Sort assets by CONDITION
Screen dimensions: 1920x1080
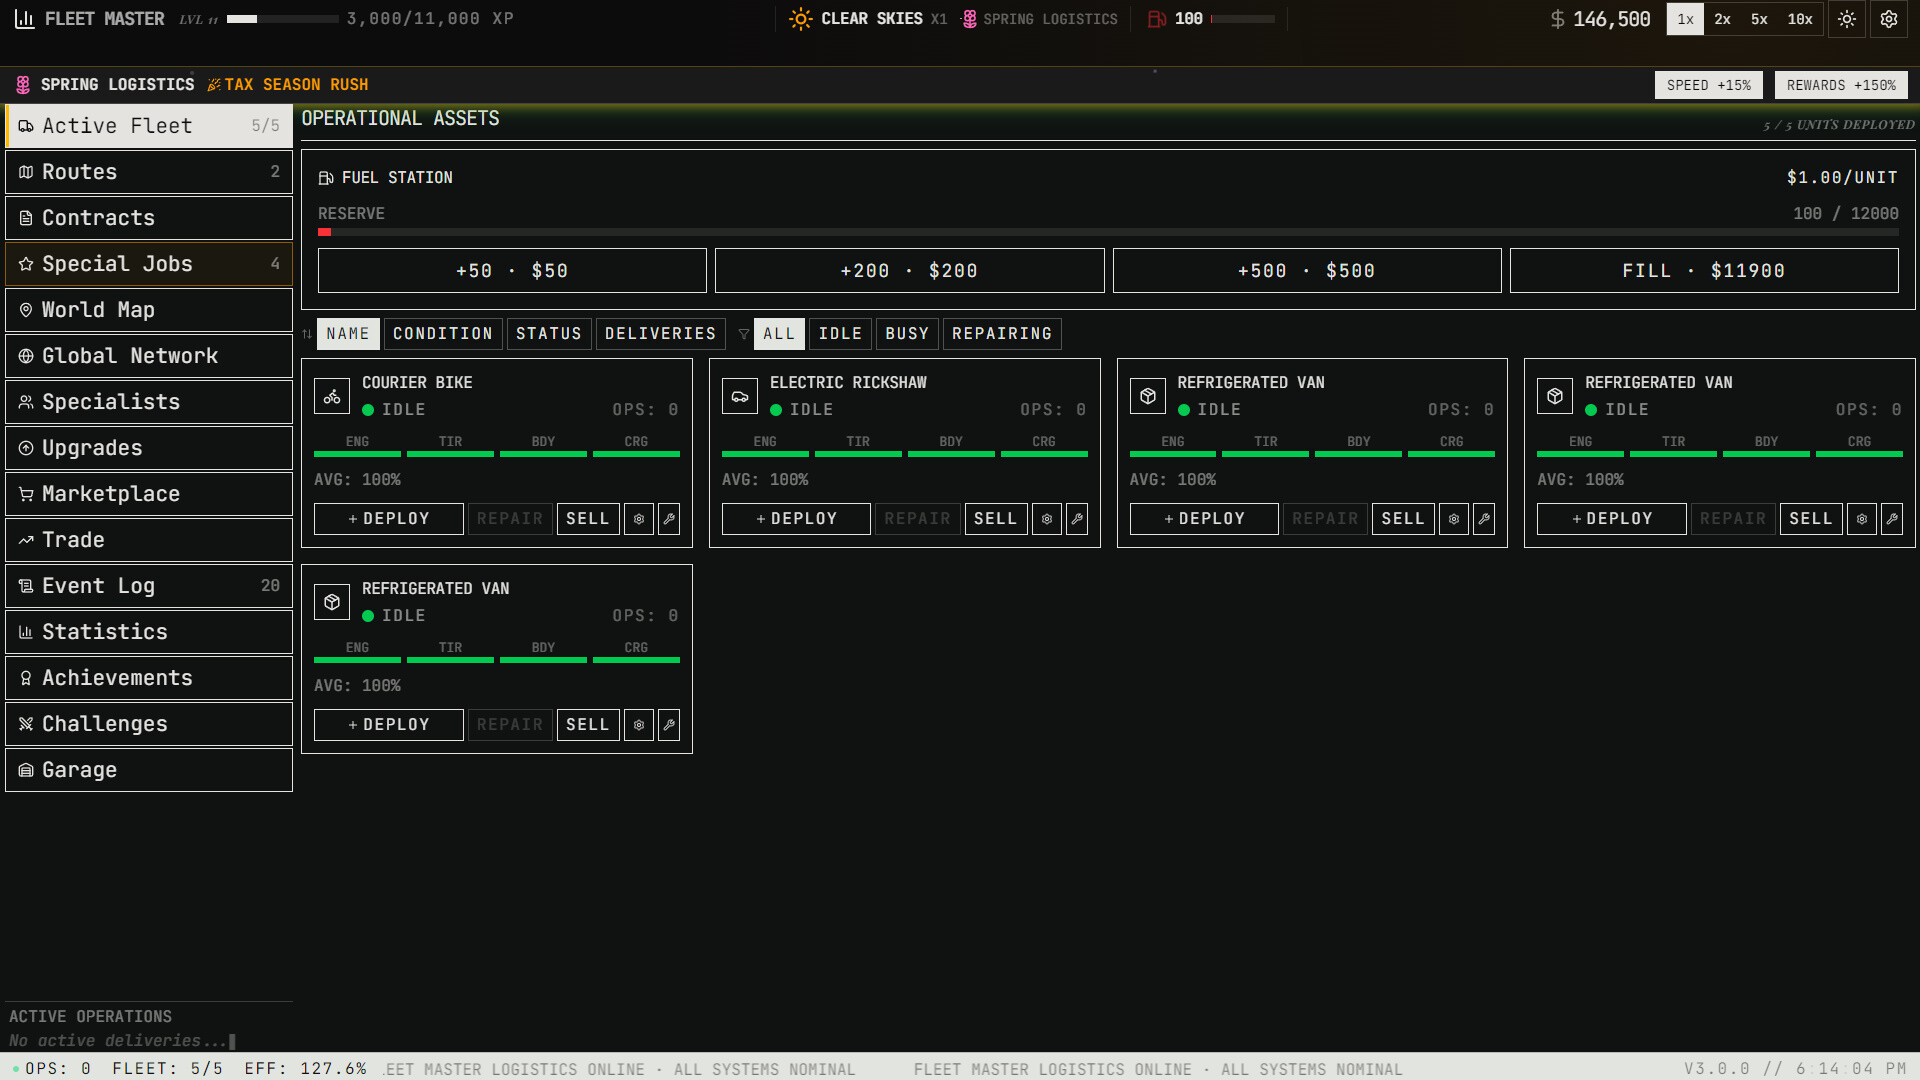coord(442,334)
